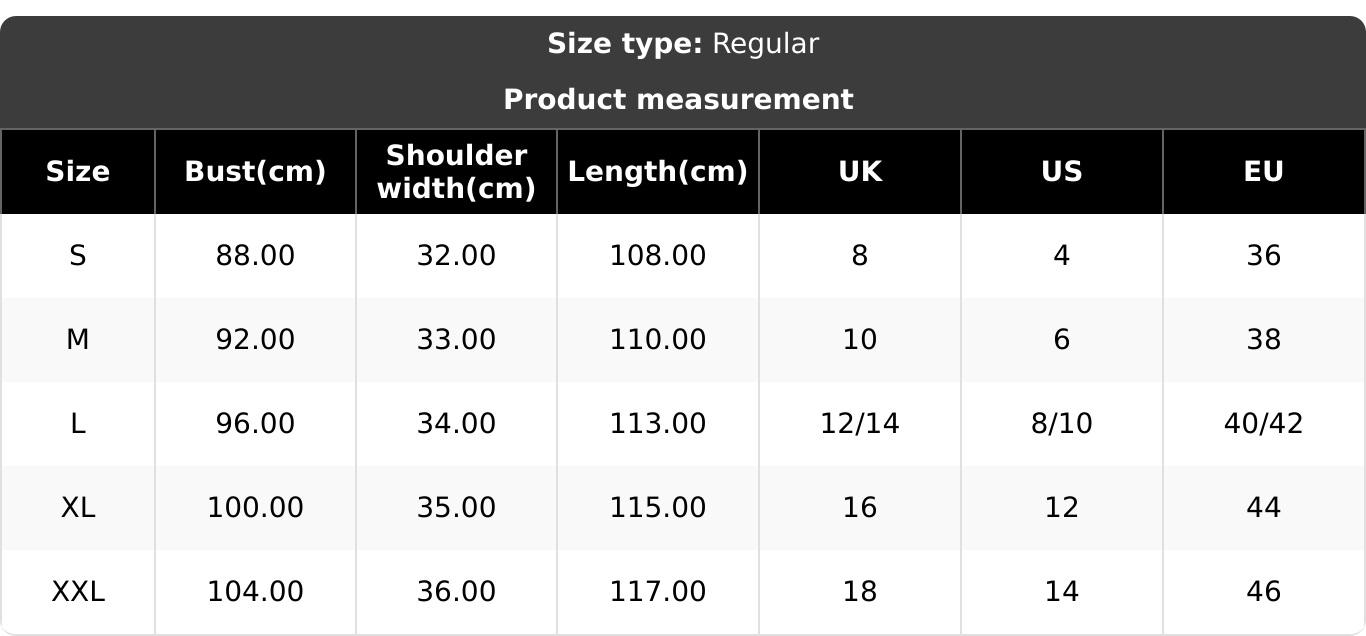Select the shoulder width 35.00 cell
Screen dimensions: 1366x636
(x=456, y=508)
